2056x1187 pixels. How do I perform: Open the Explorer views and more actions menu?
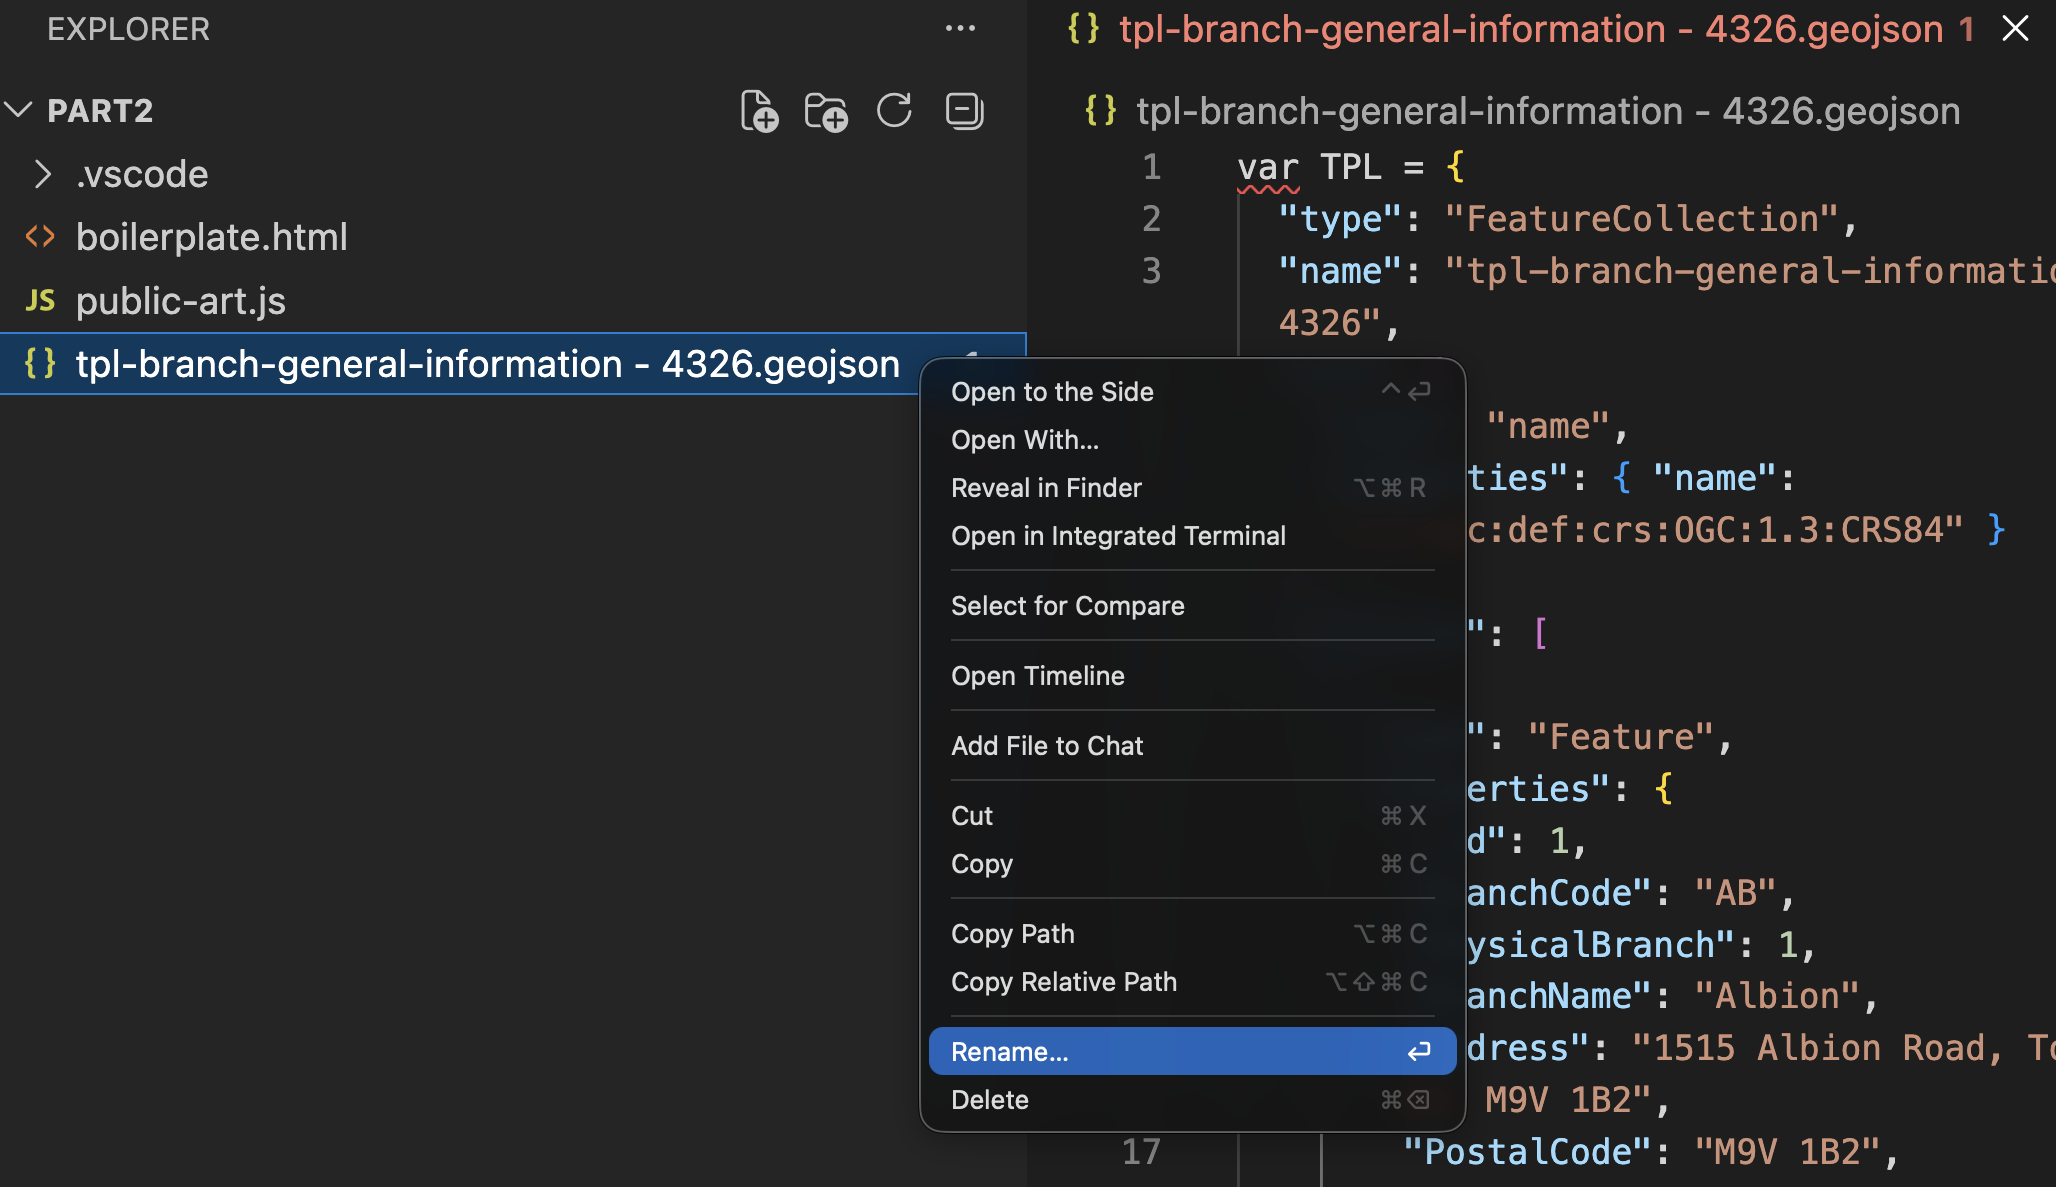coord(960,29)
